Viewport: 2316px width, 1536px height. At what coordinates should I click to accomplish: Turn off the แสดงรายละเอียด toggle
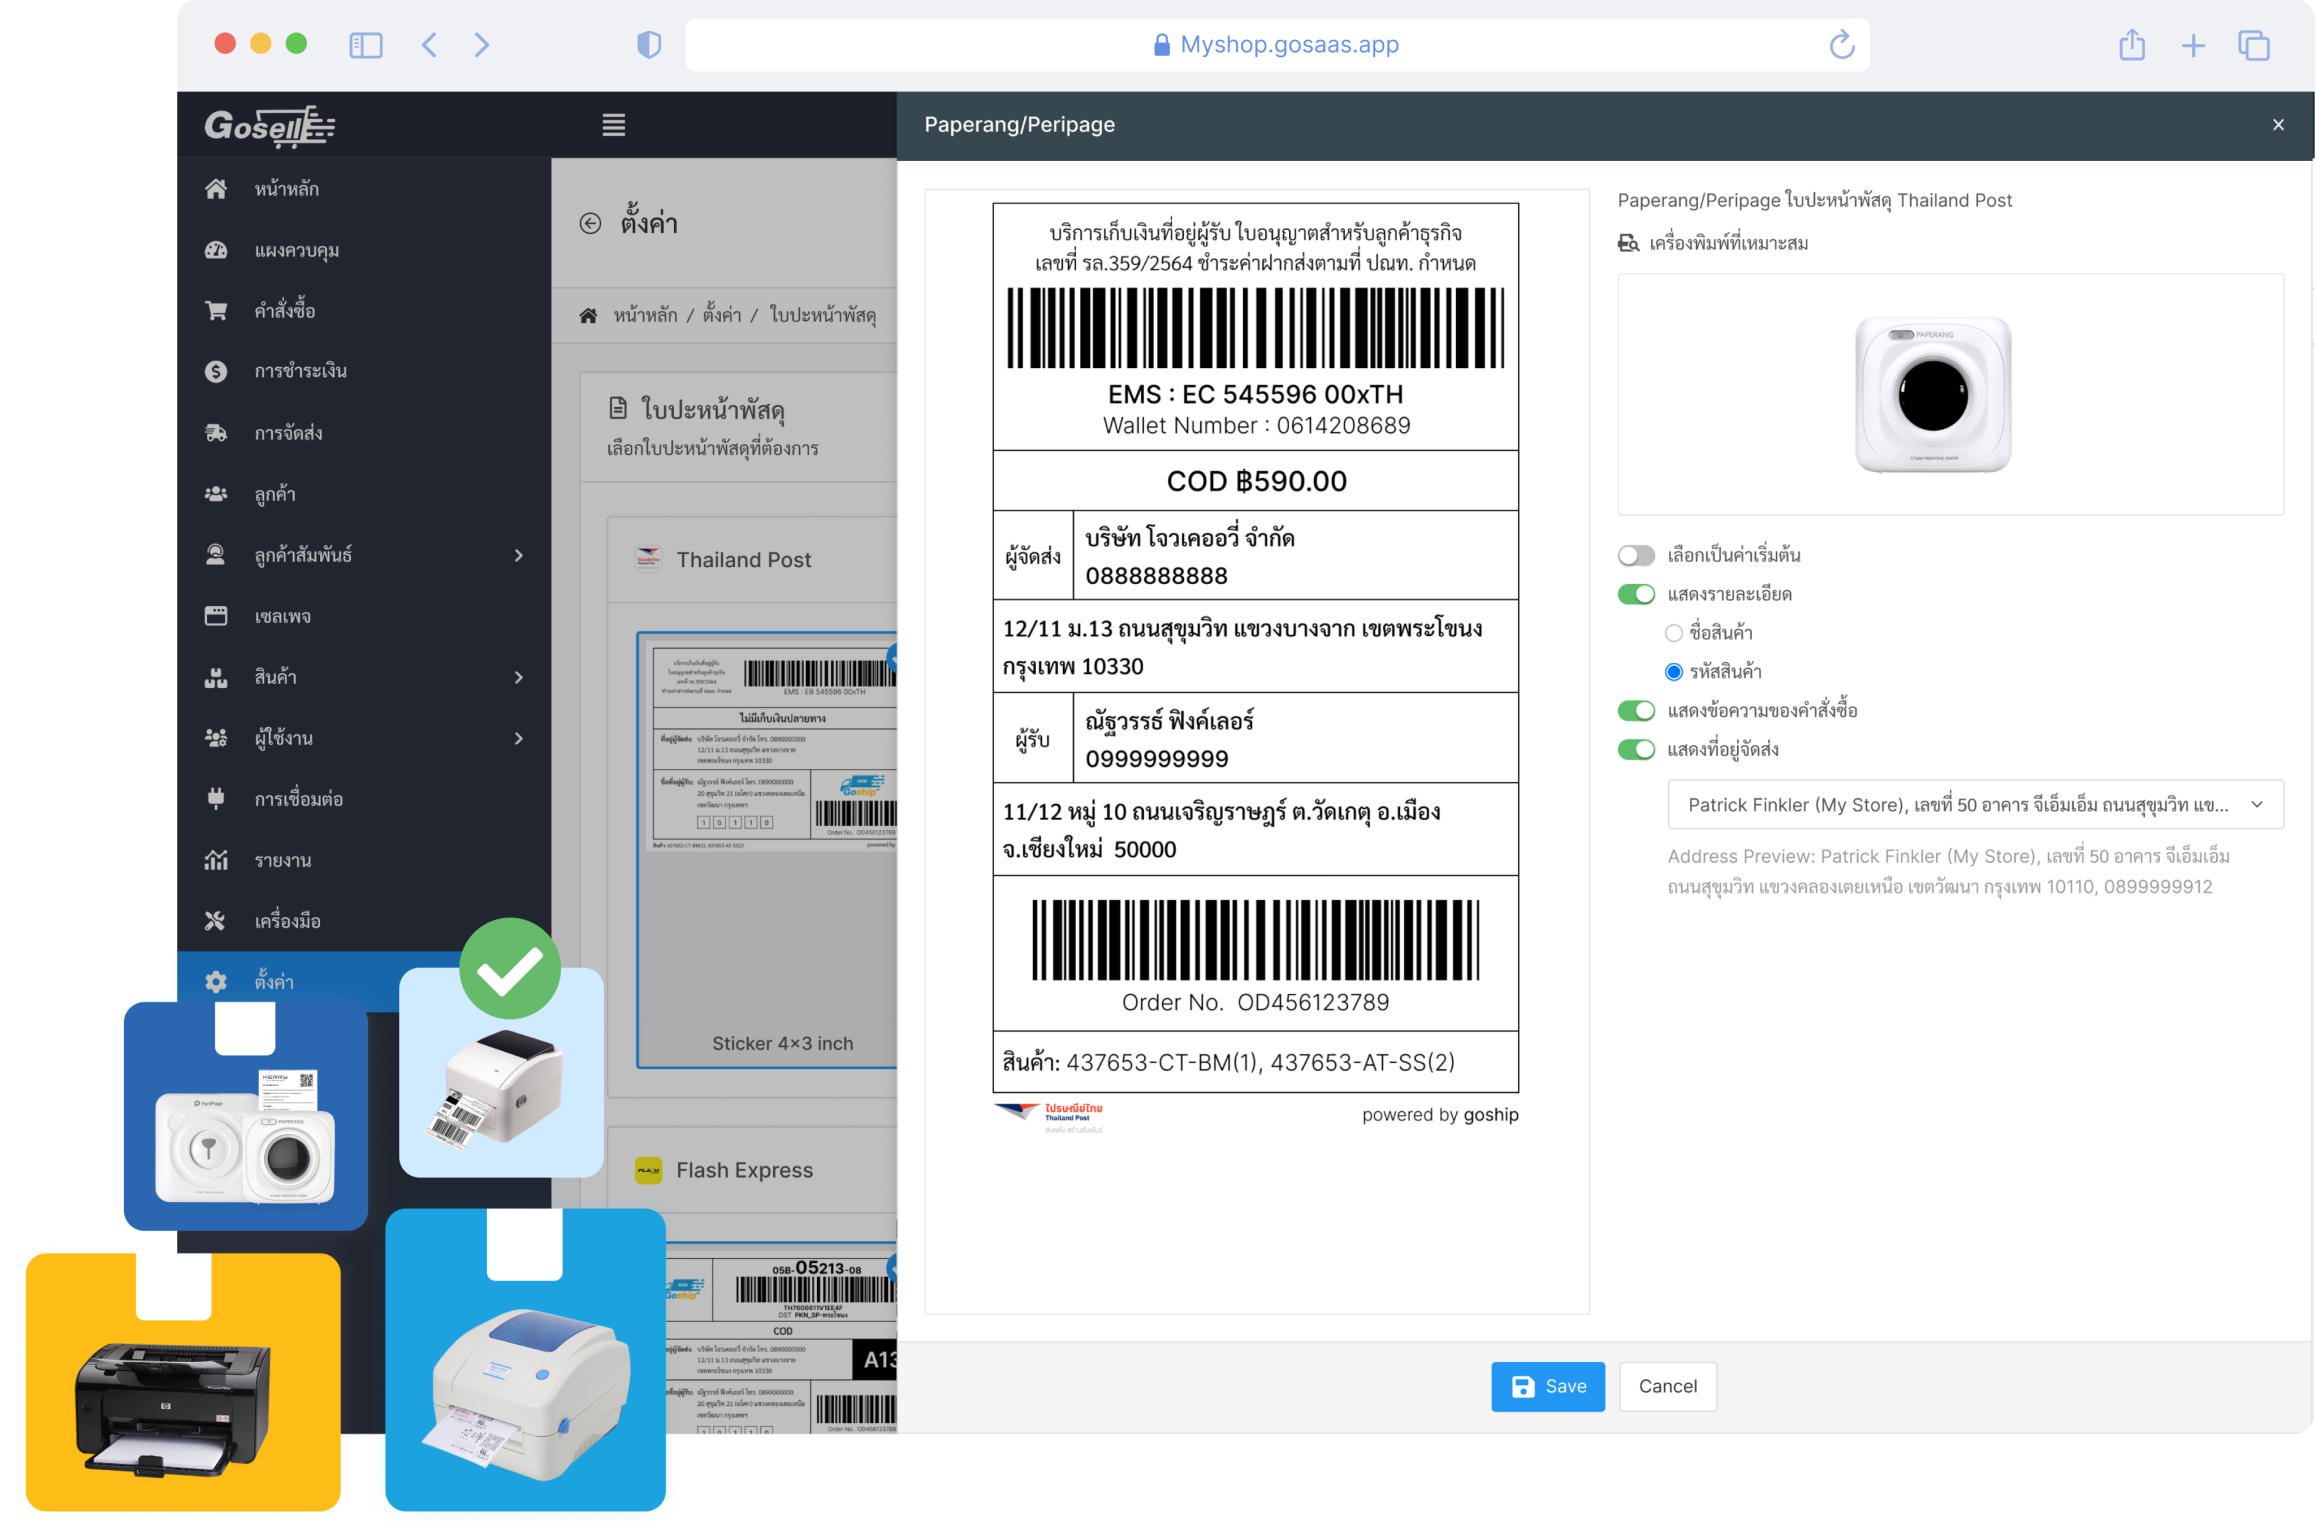tap(1636, 594)
